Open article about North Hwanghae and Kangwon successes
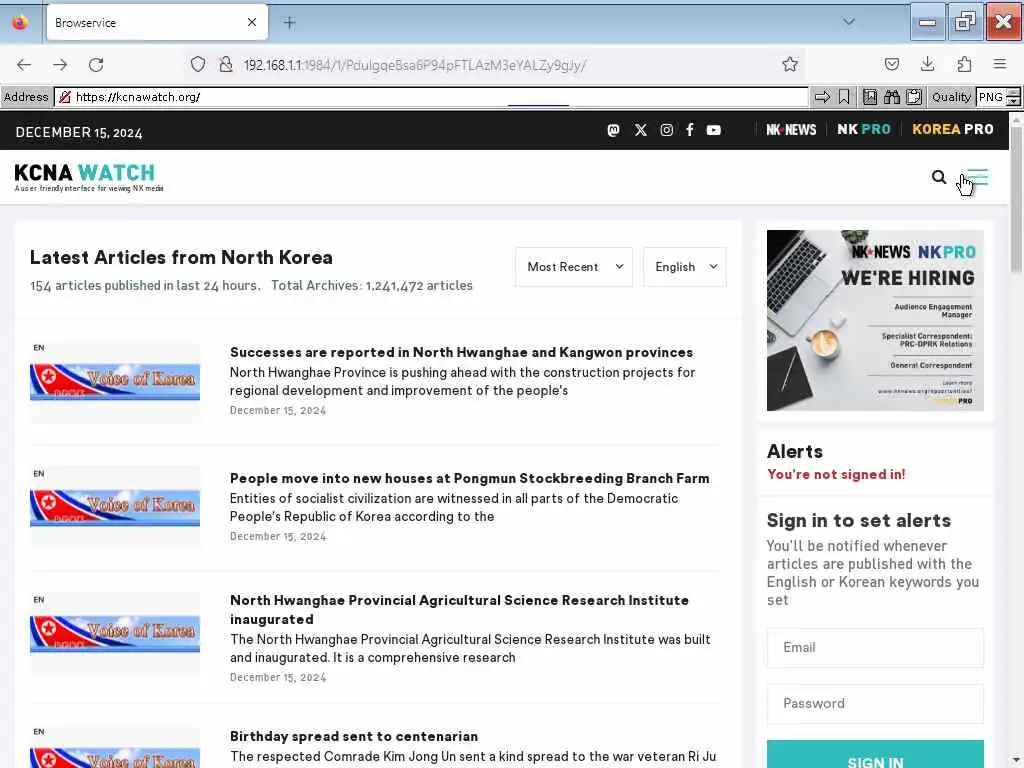This screenshot has width=1024, height=768. (x=461, y=353)
